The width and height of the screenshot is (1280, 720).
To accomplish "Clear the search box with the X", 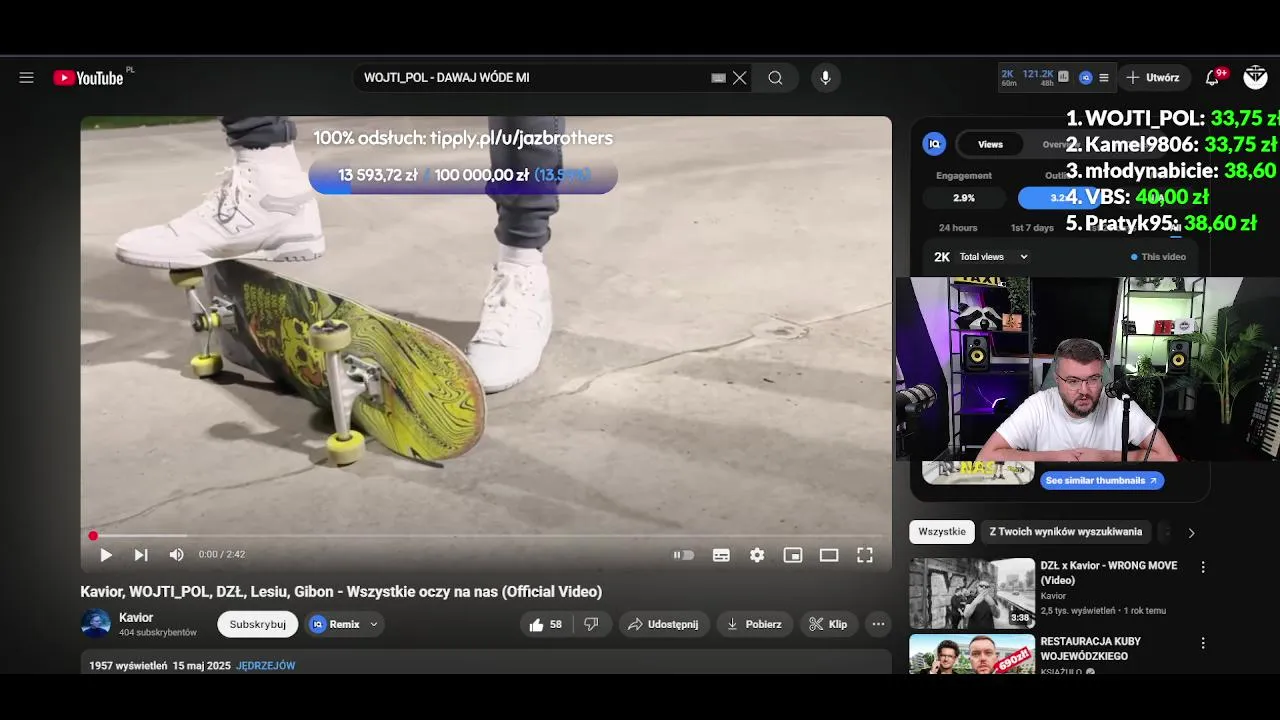I will pyautogui.click(x=740, y=78).
